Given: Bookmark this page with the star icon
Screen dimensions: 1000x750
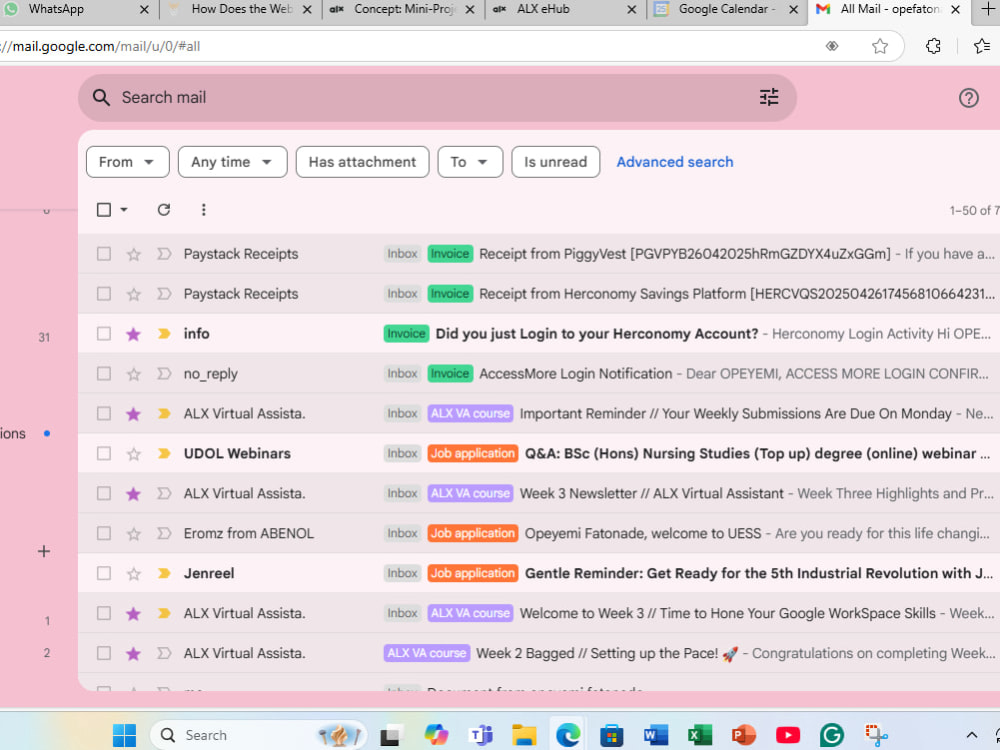Looking at the screenshot, I should pos(880,46).
